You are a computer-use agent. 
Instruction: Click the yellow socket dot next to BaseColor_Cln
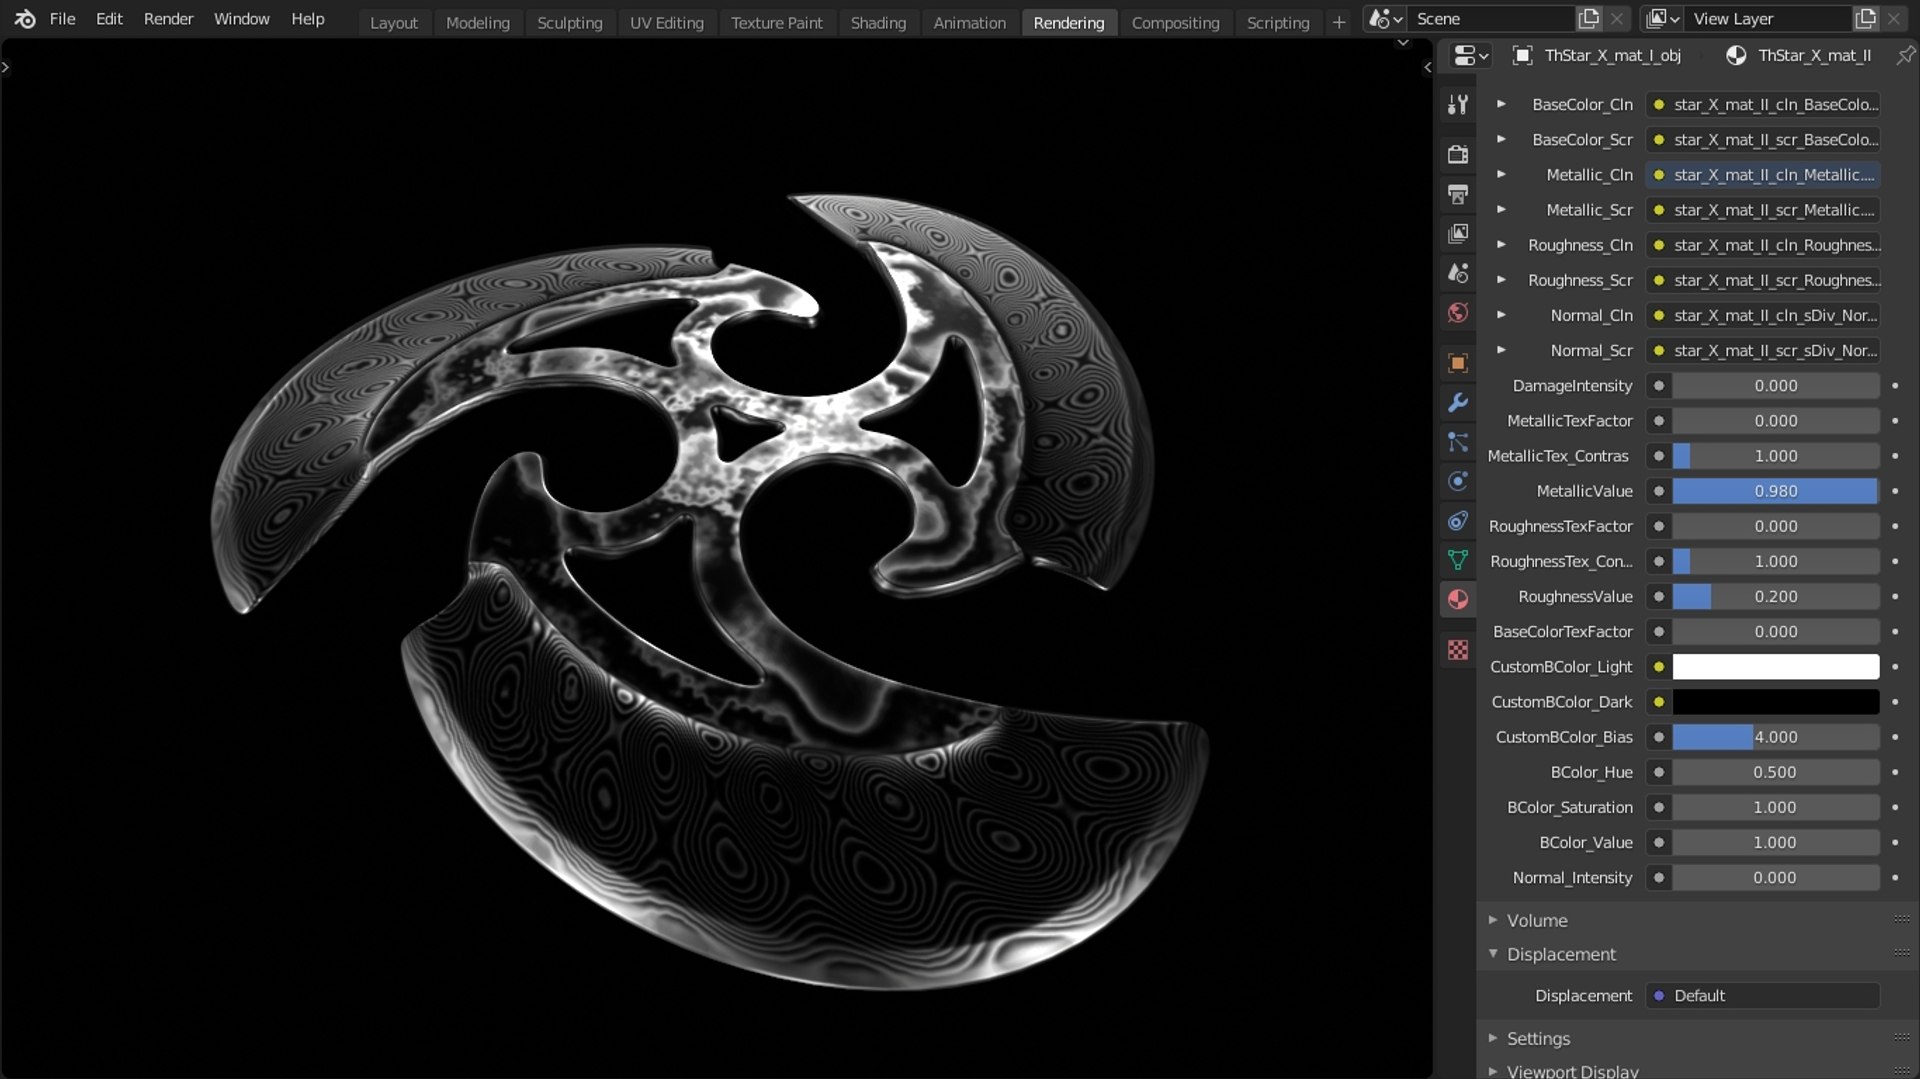1659,105
